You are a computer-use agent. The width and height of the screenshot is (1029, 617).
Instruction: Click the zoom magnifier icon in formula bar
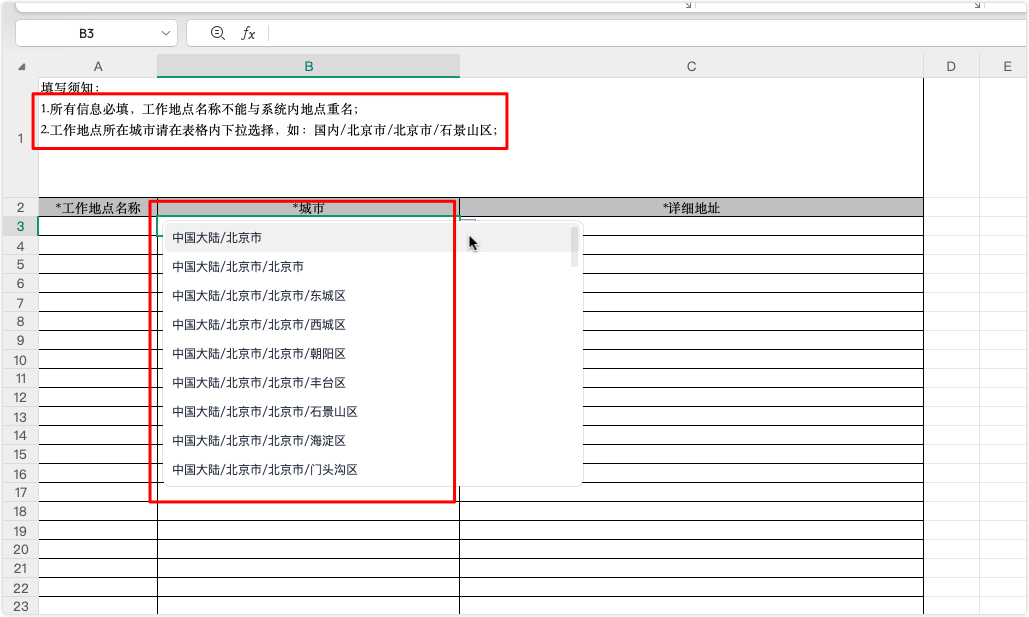(x=218, y=33)
